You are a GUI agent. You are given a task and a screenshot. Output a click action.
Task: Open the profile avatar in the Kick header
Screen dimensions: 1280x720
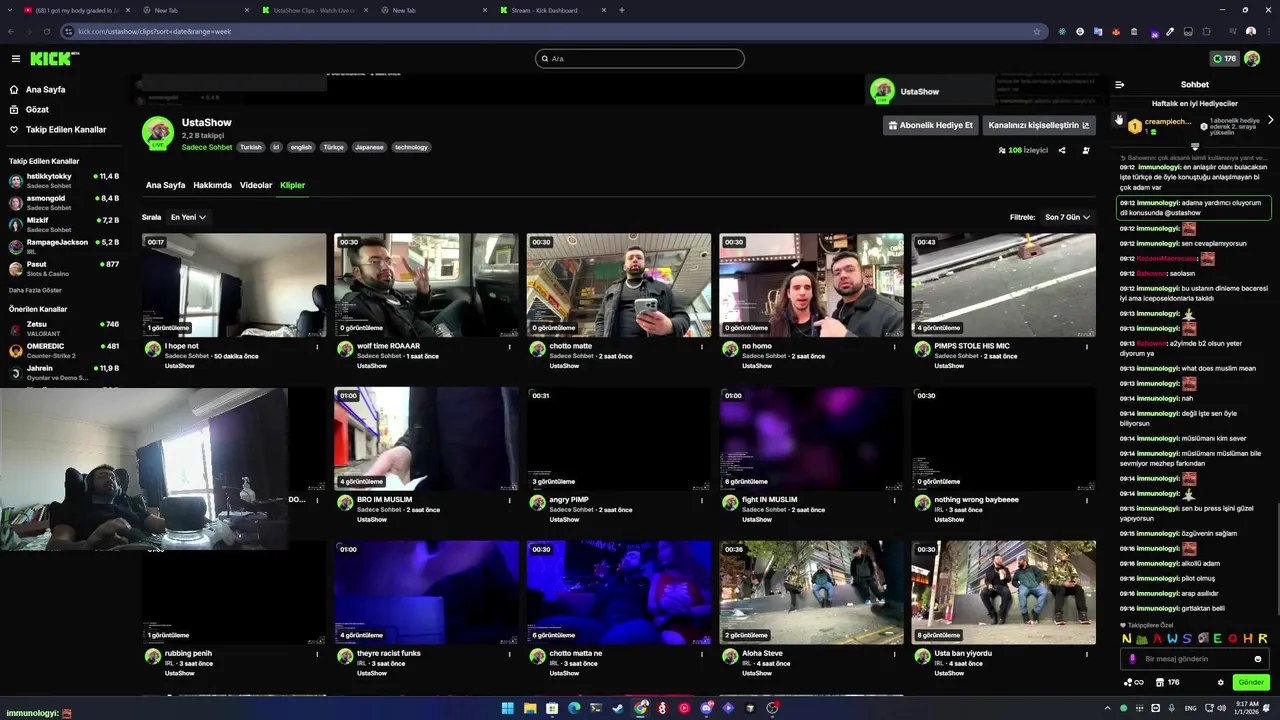click(1252, 59)
